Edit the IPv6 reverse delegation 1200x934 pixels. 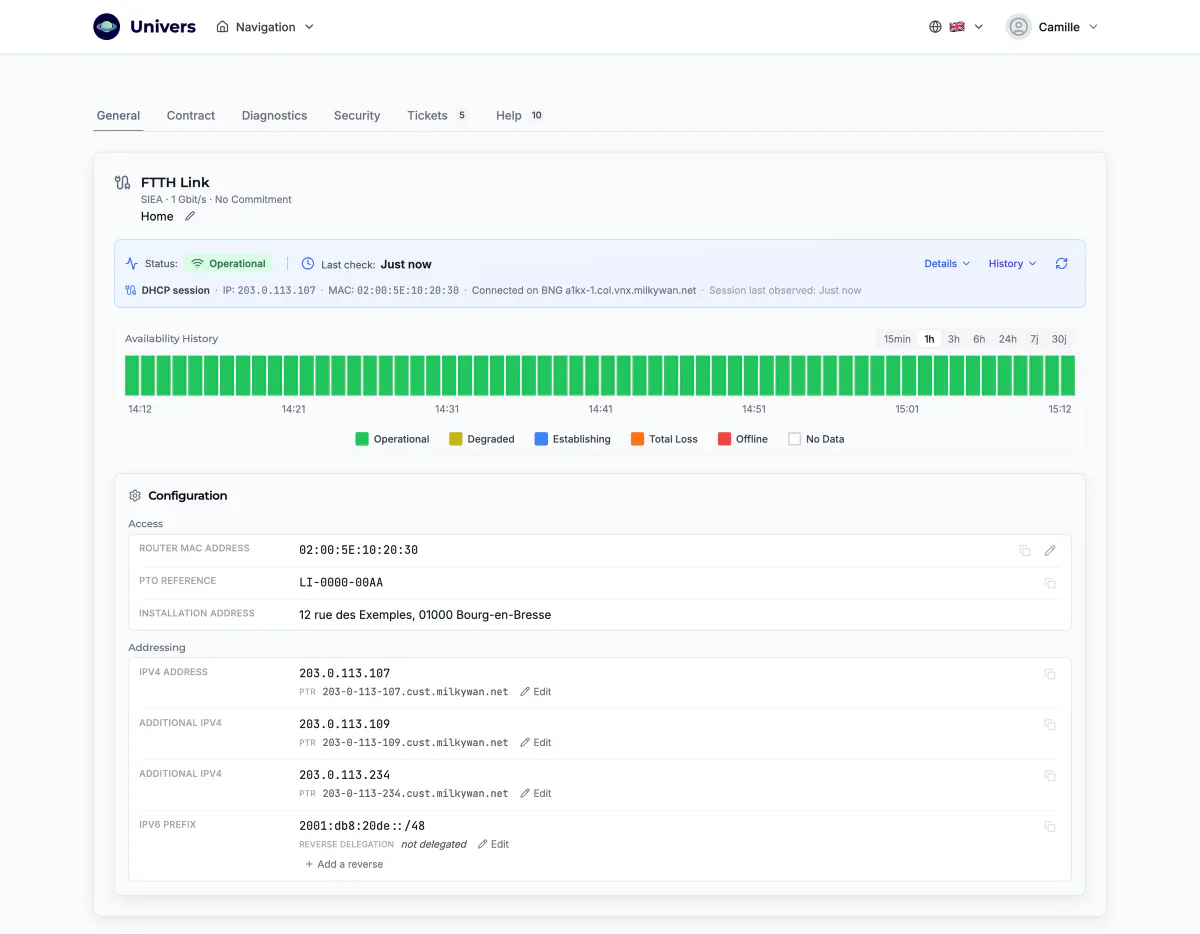tap(493, 845)
